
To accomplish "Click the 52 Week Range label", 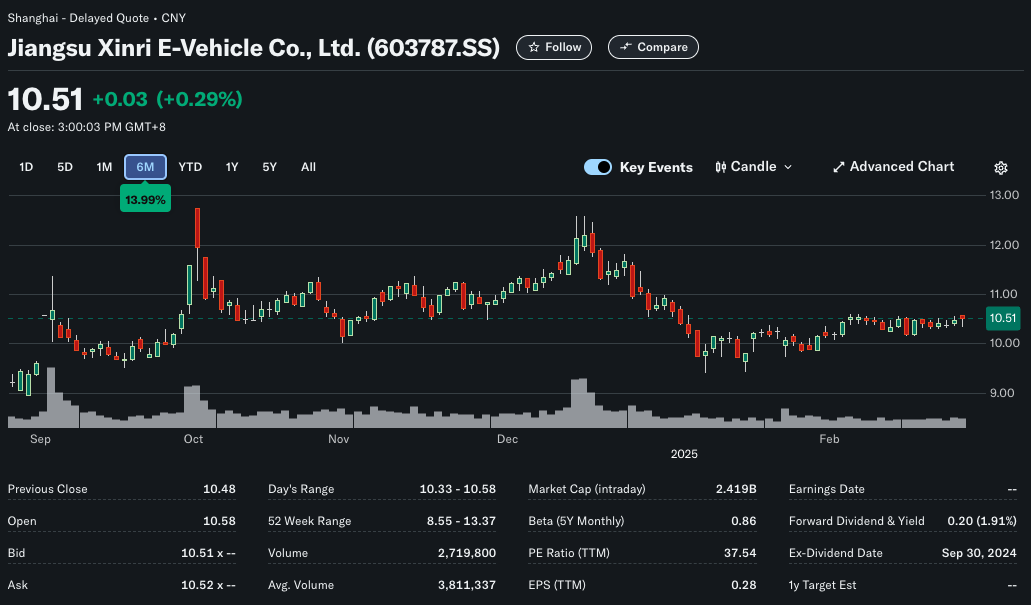I will click(x=310, y=521).
